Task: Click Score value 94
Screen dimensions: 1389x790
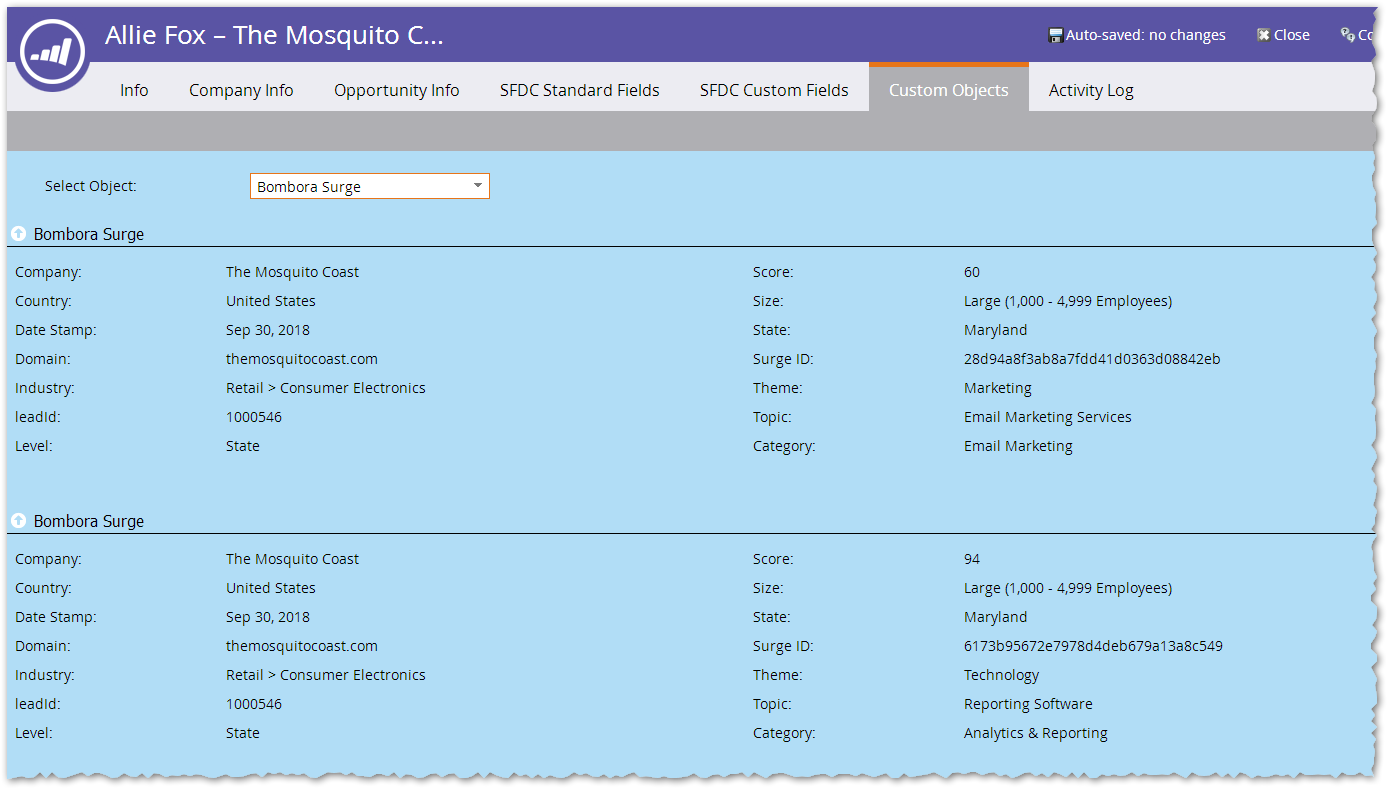Action: 972,559
